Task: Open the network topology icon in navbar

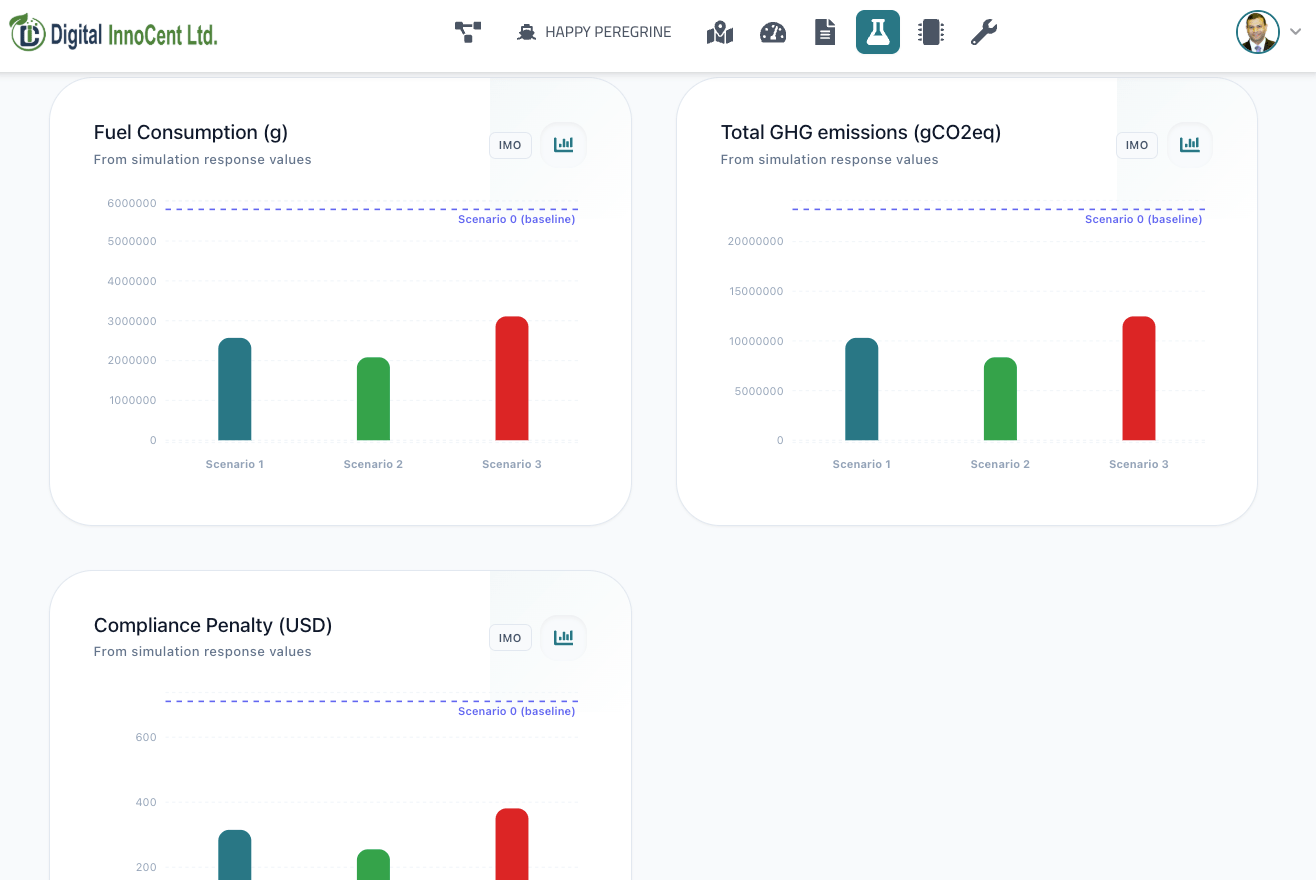Action: 468,32
